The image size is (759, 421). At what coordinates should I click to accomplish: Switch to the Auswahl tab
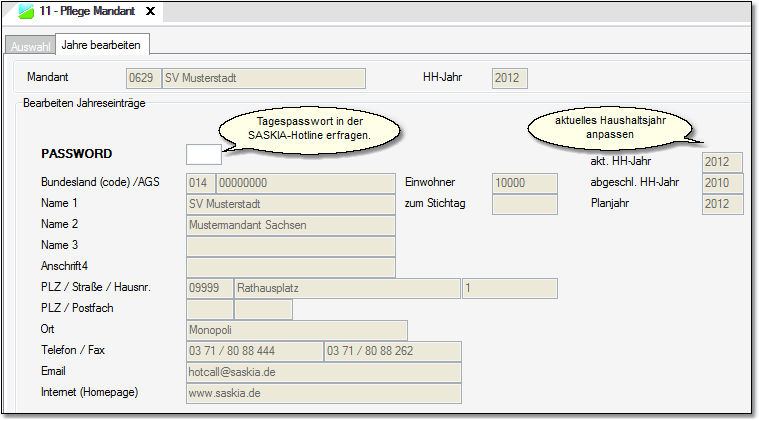point(30,46)
